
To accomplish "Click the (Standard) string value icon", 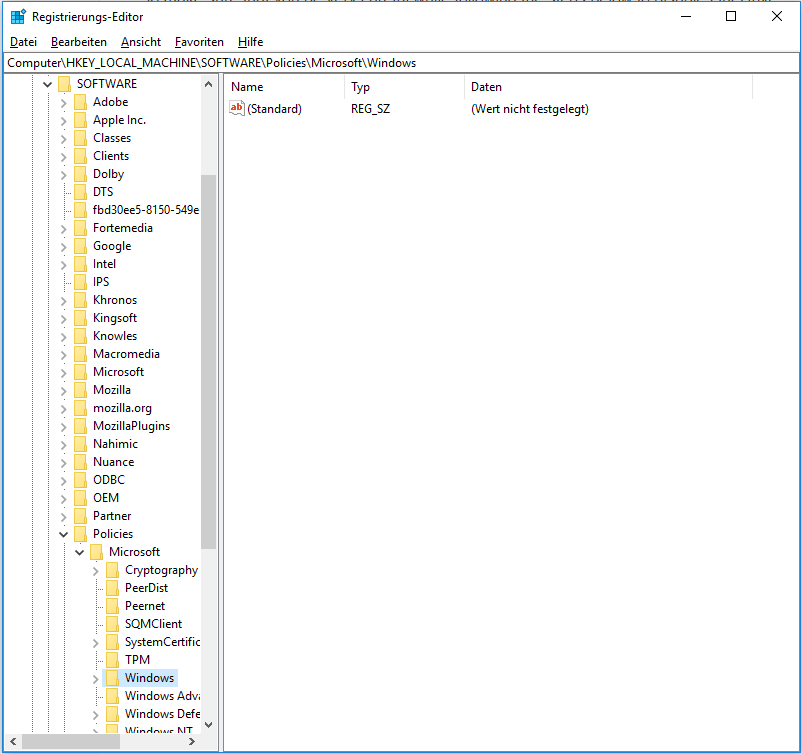I will [x=236, y=108].
